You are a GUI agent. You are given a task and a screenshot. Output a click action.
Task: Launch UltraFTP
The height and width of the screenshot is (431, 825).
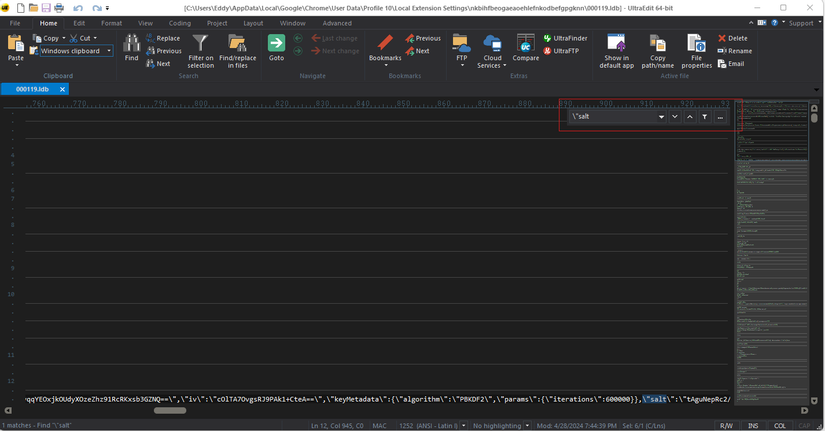[x=561, y=51]
